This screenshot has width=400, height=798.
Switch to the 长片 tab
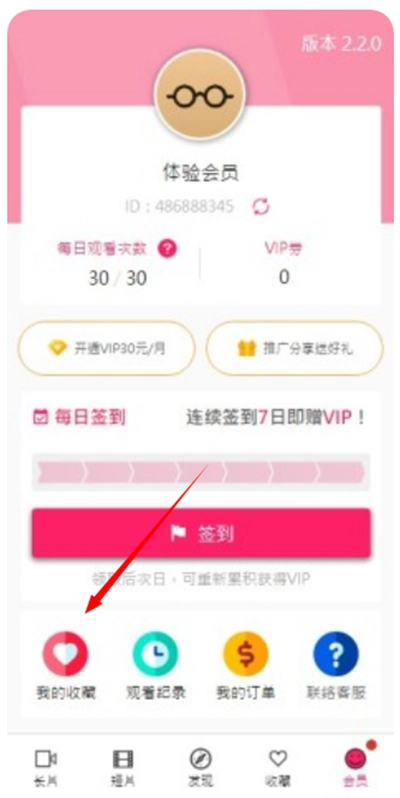46,766
